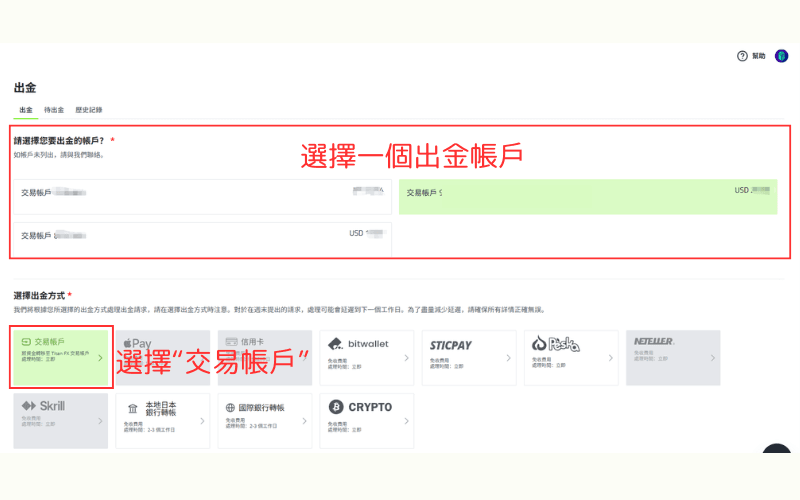Click the help question mark icon
This screenshot has width=800, height=500.
point(742,56)
